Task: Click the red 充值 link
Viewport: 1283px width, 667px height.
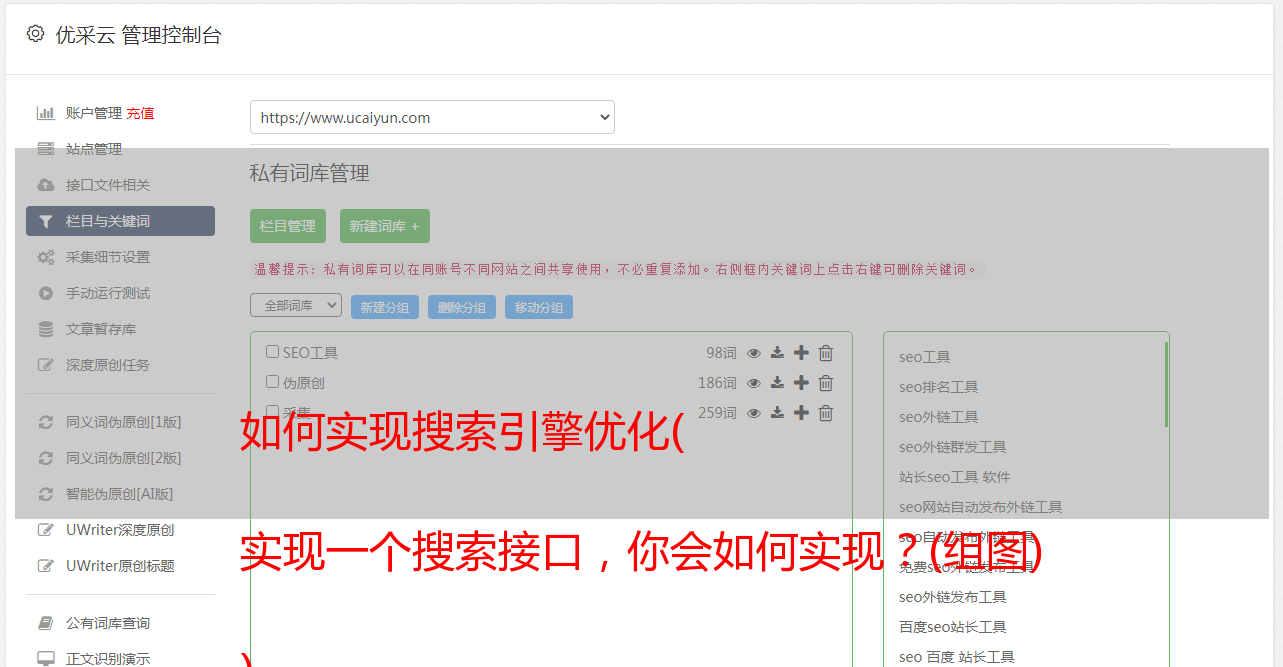Action: [x=140, y=113]
